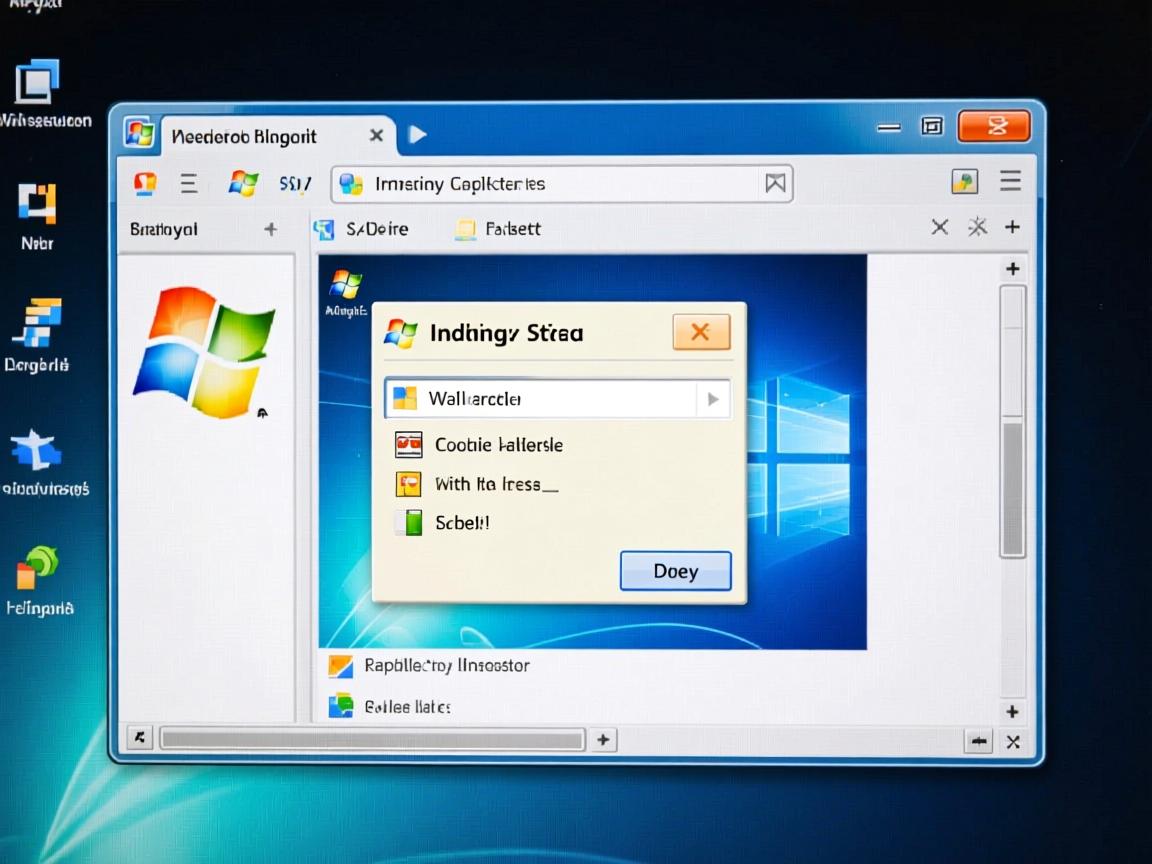Click the extension icon beside hamburger menu
Viewport: 1152px width, 864px height.
click(x=964, y=181)
